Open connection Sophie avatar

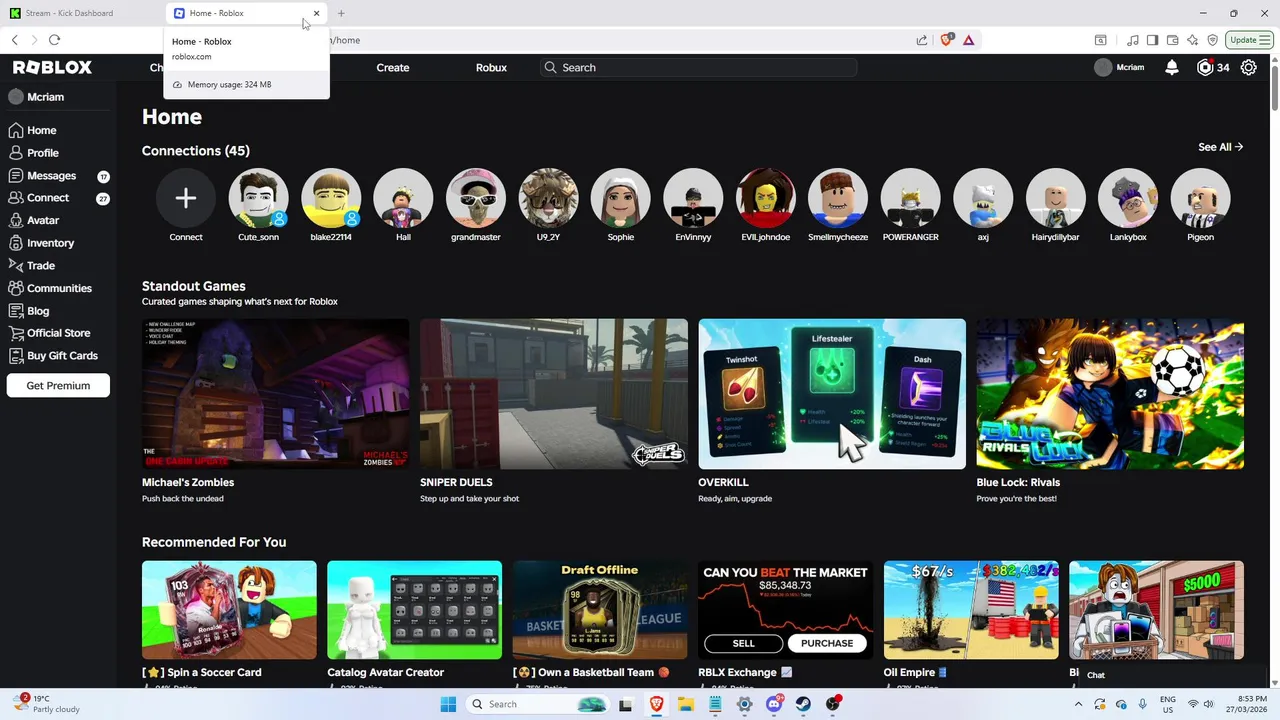621,198
